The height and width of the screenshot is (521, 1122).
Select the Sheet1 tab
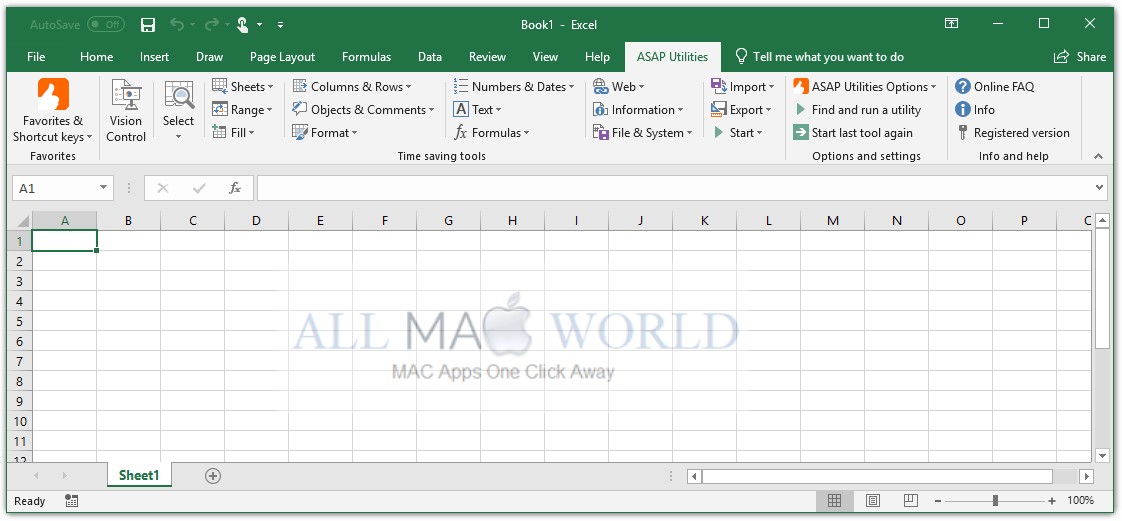pos(140,475)
